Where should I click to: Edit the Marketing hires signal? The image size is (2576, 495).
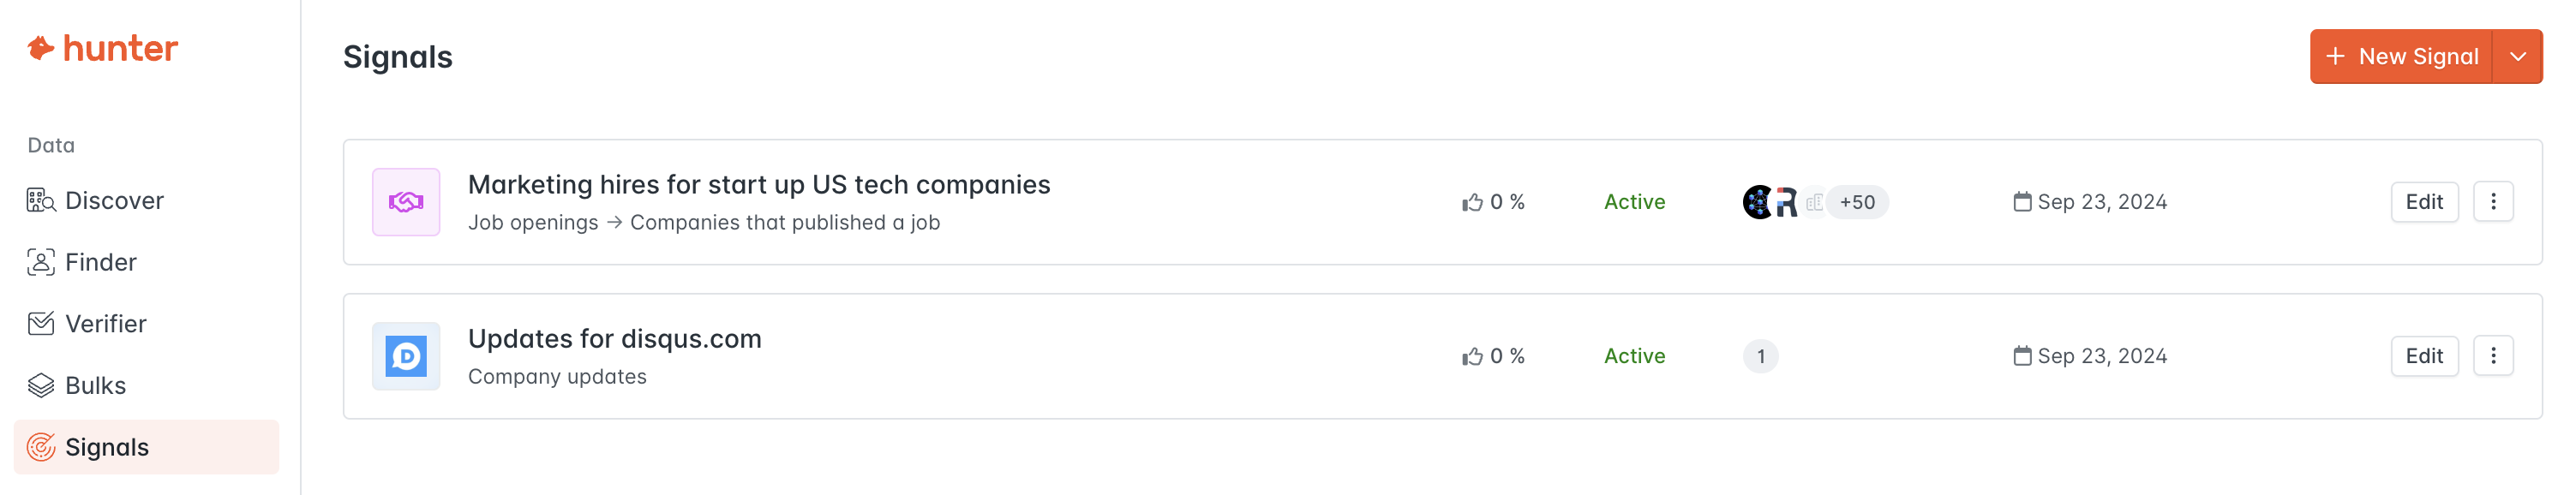point(2424,202)
